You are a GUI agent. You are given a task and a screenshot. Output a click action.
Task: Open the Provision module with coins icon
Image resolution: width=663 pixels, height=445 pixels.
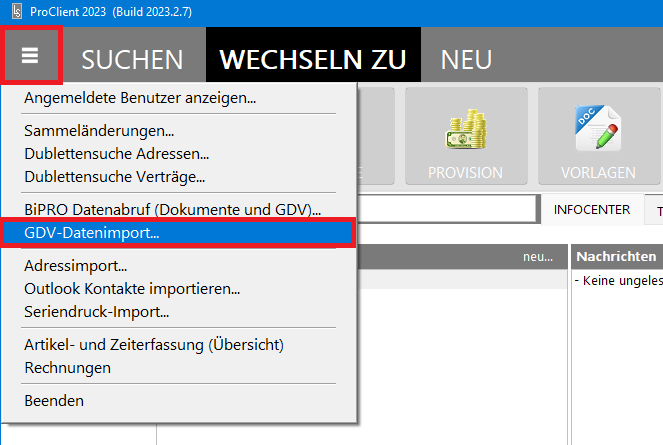(x=465, y=137)
